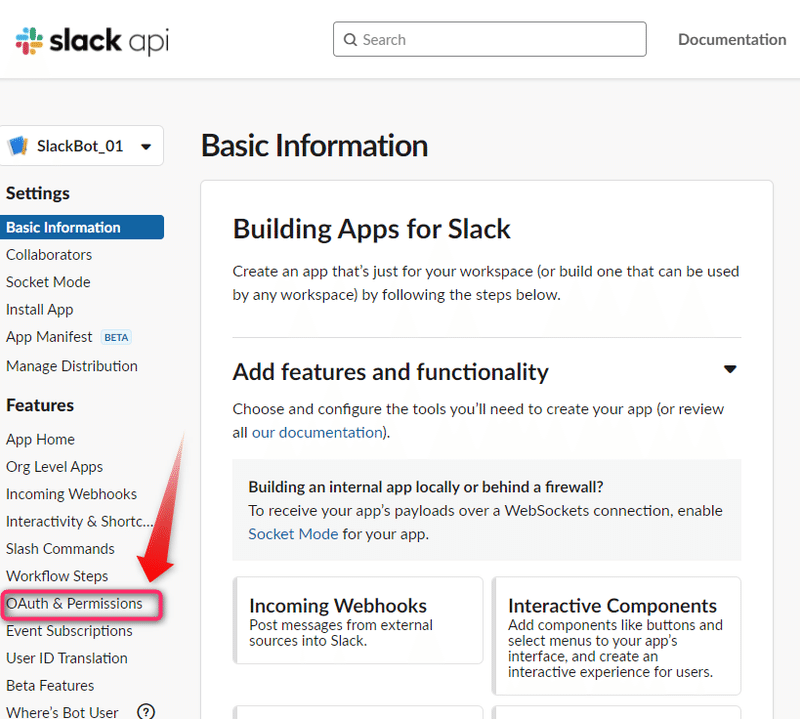Open the Documentation menu item

pos(732,39)
